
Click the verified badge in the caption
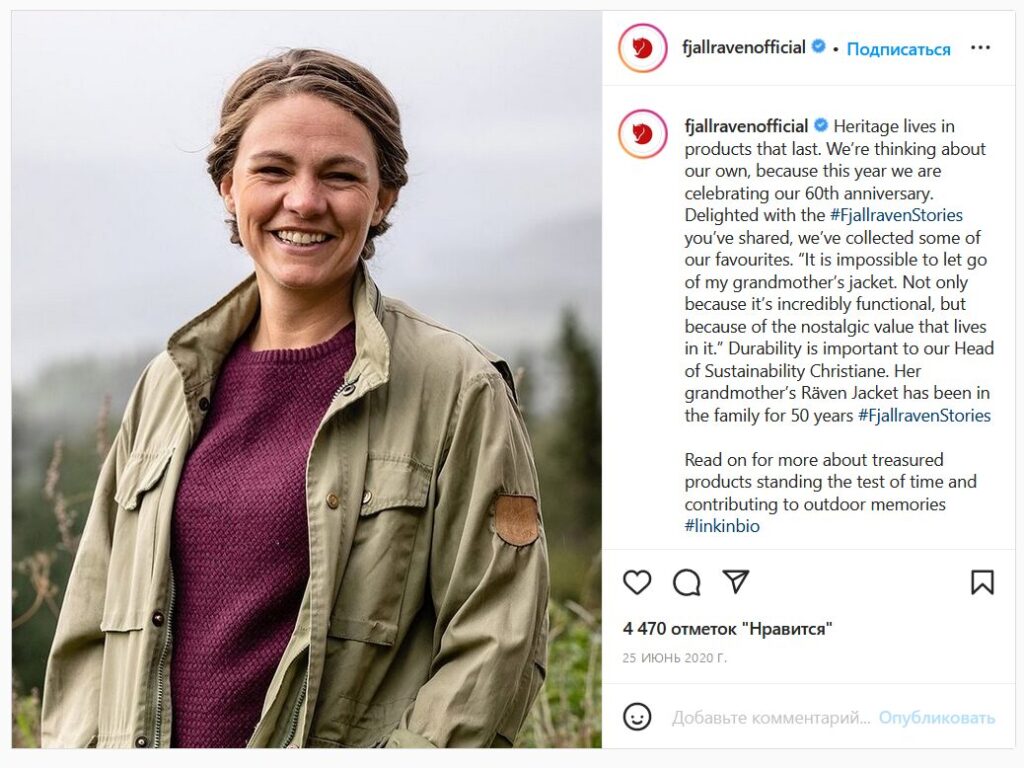[x=821, y=126]
